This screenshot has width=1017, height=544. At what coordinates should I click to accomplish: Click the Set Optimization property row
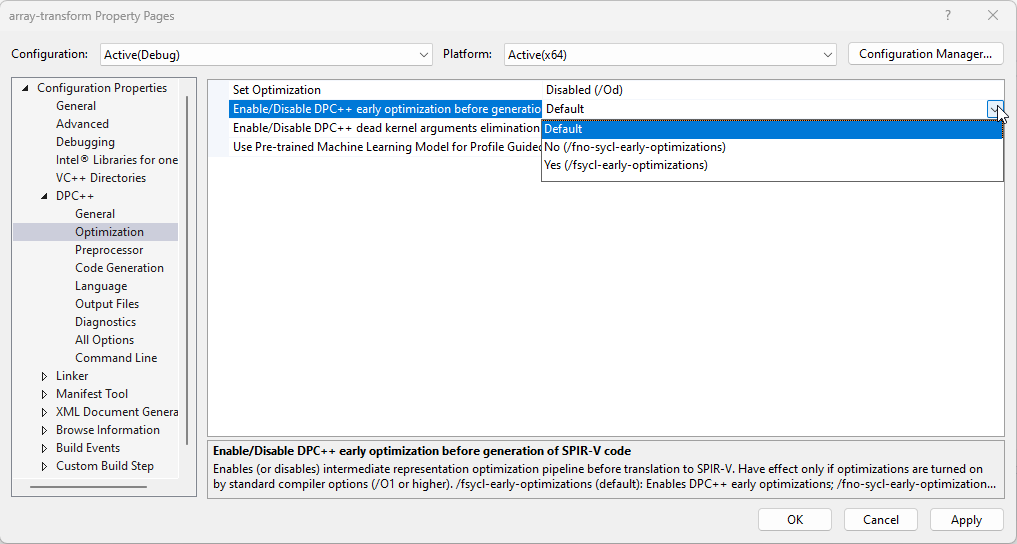pyautogui.click(x=277, y=90)
